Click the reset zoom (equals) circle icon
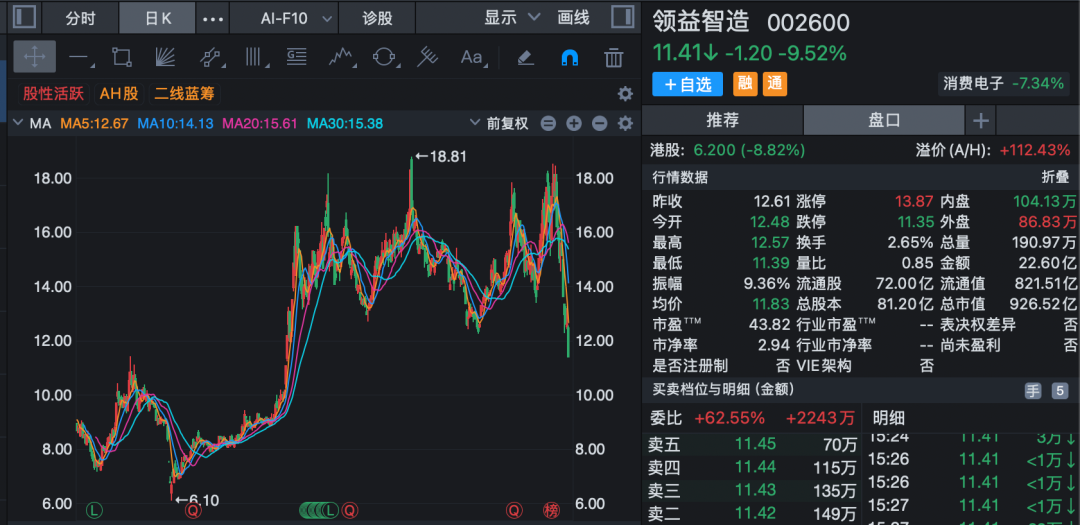Viewport: 1080px width, 525px height. coord(548,124)
